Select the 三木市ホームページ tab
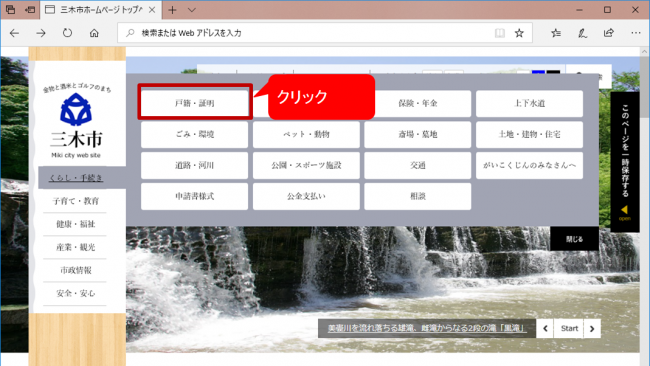 click(x=100, y=10)
